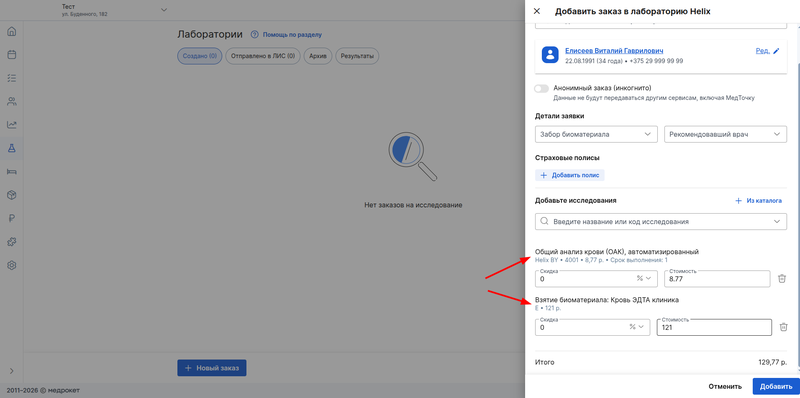Toggle Анонимный заказ (инкогнито) switch
Viewport: 800px width, 398px height.
pyautogui.click(x=541, y=89)
